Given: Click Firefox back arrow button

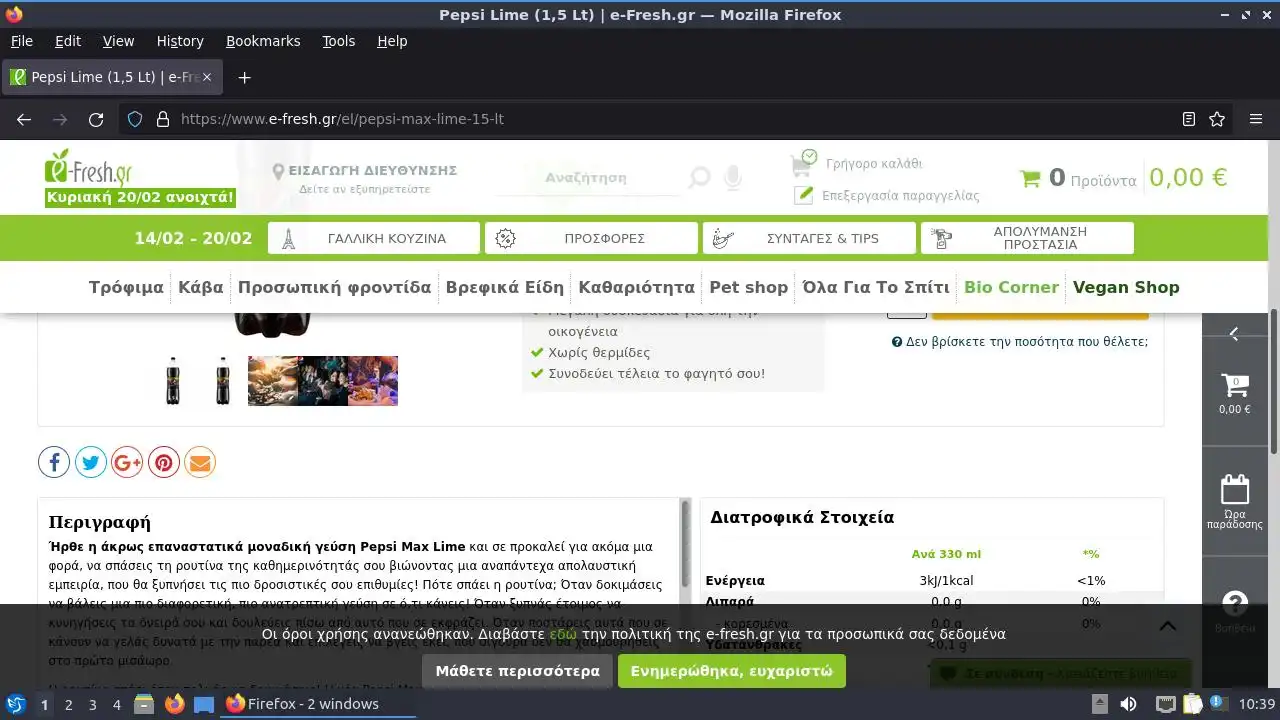Looking at the screenshot, I should (24, 119).
